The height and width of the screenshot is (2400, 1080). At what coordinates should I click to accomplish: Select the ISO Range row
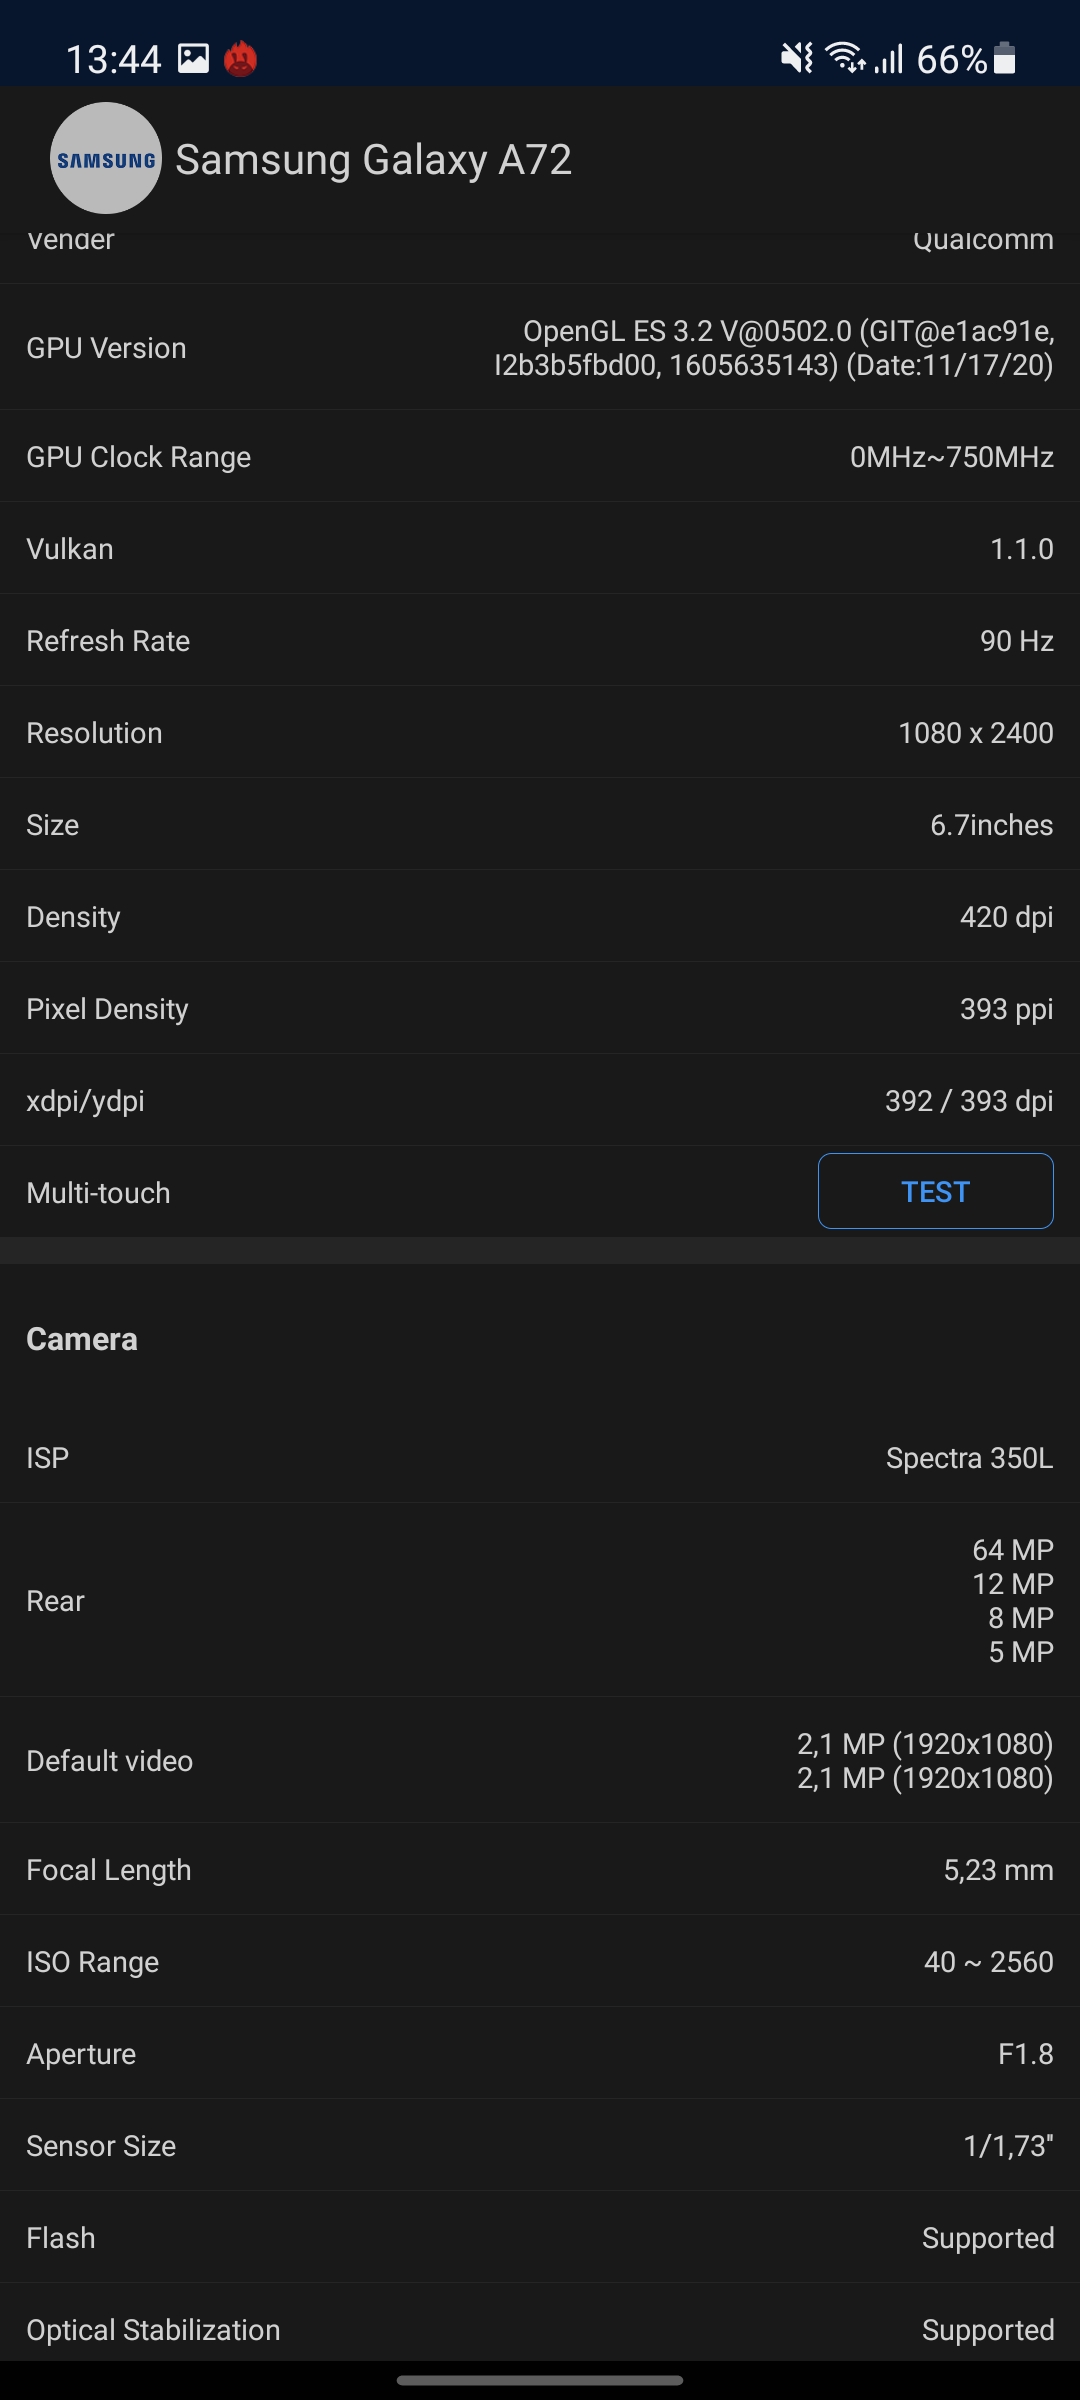(x=540, y=1962)
